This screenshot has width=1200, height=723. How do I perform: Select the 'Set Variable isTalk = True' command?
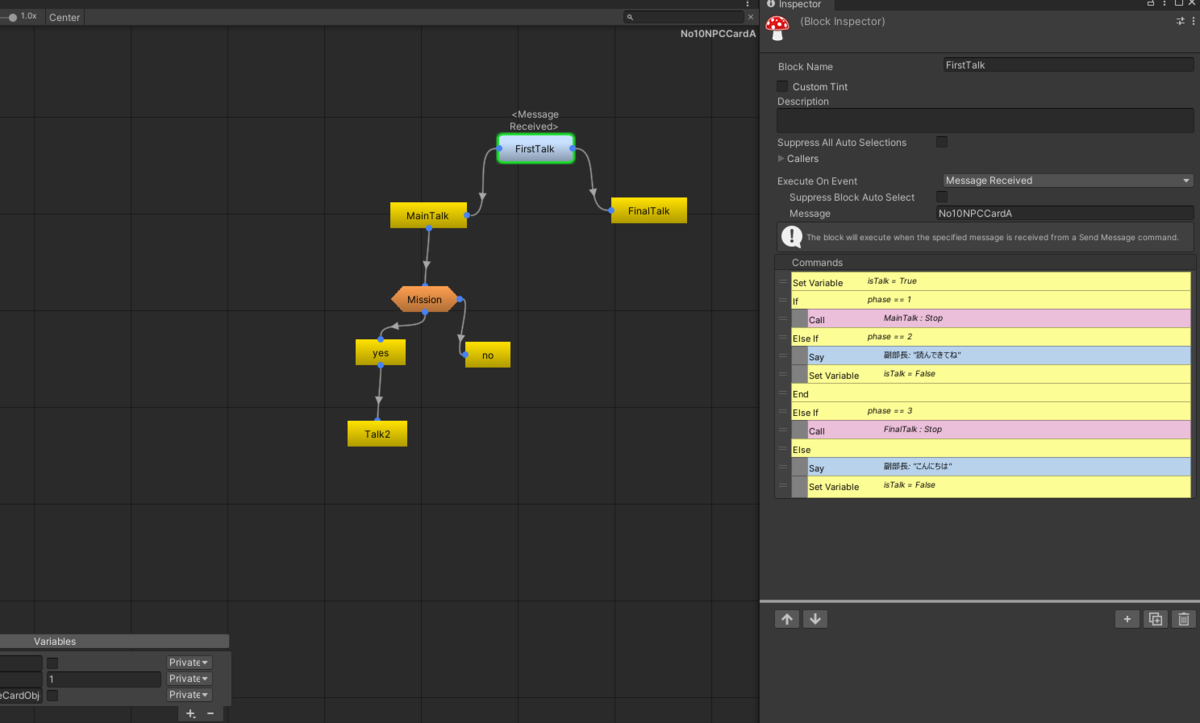991,282
